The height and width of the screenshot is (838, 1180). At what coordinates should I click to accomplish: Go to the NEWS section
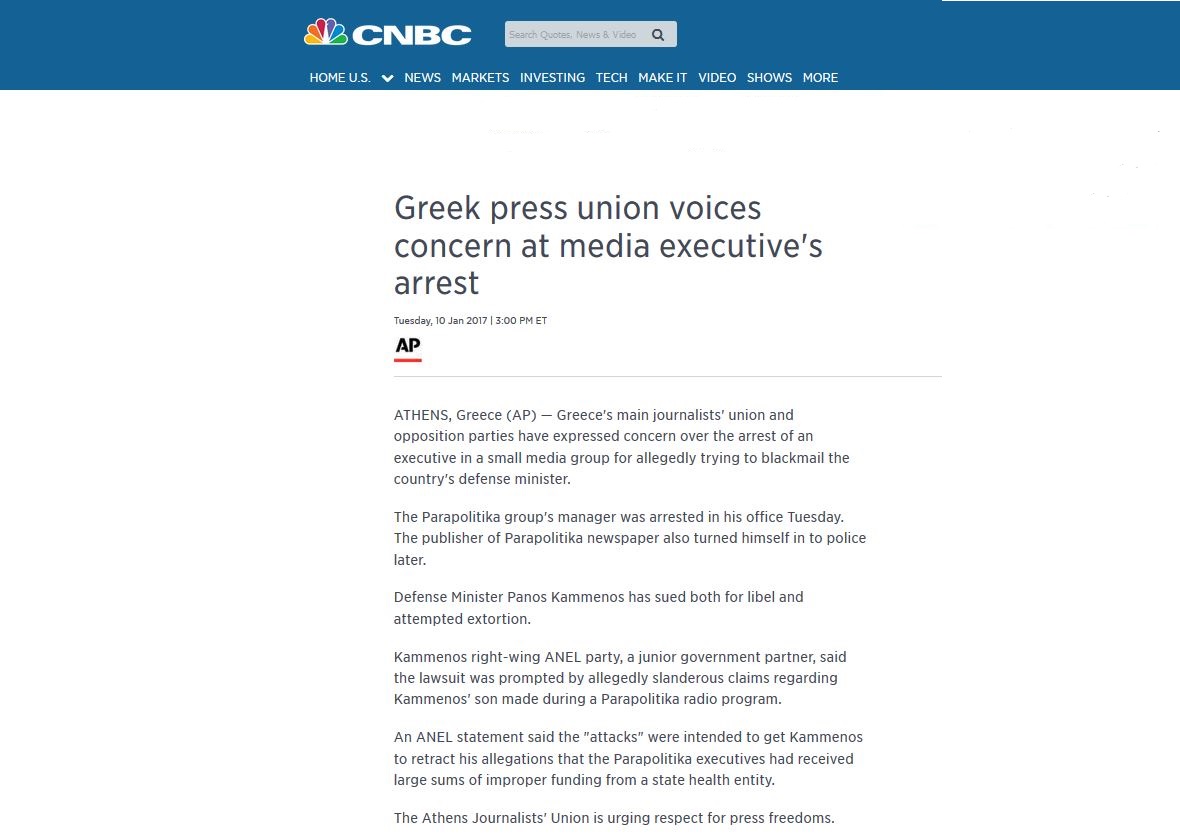(x=422, y=77)
